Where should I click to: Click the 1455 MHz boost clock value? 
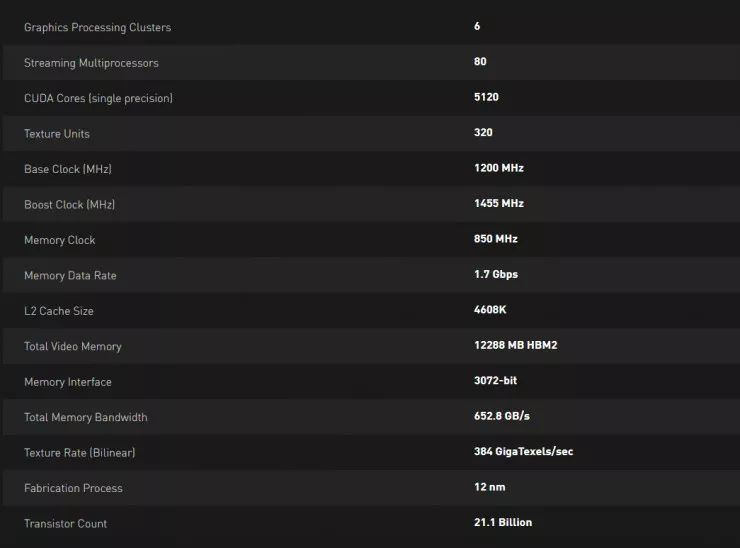(x=498, y=204)
